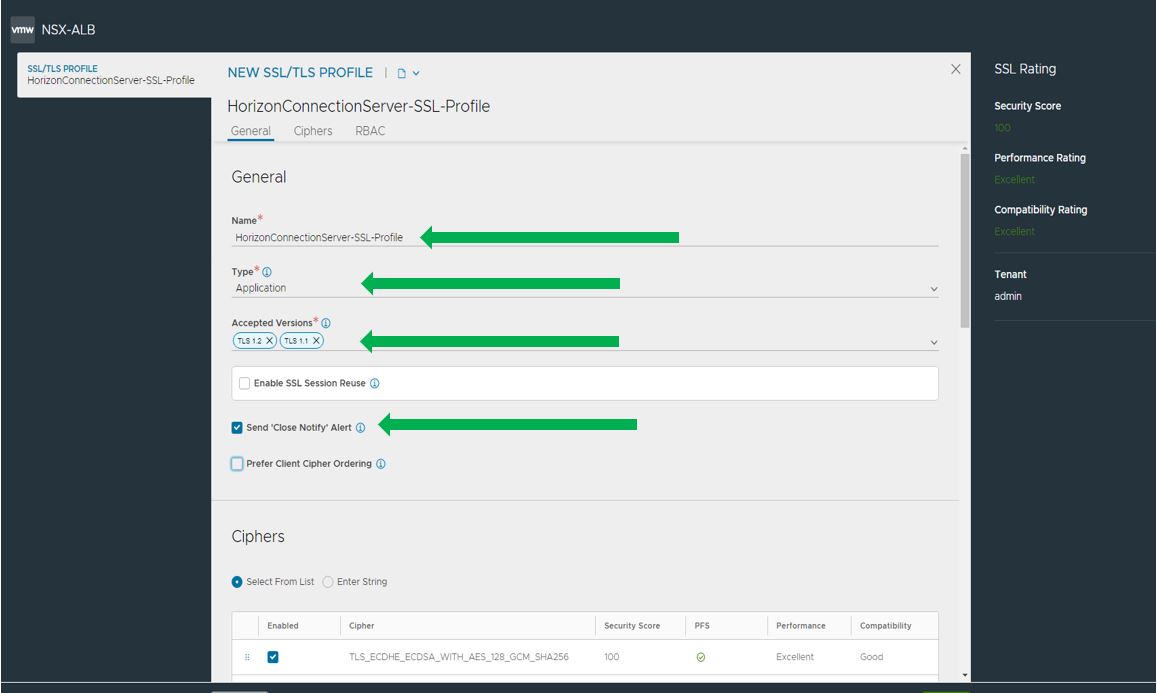Click the Cipher column header

(x=362, y=626)
